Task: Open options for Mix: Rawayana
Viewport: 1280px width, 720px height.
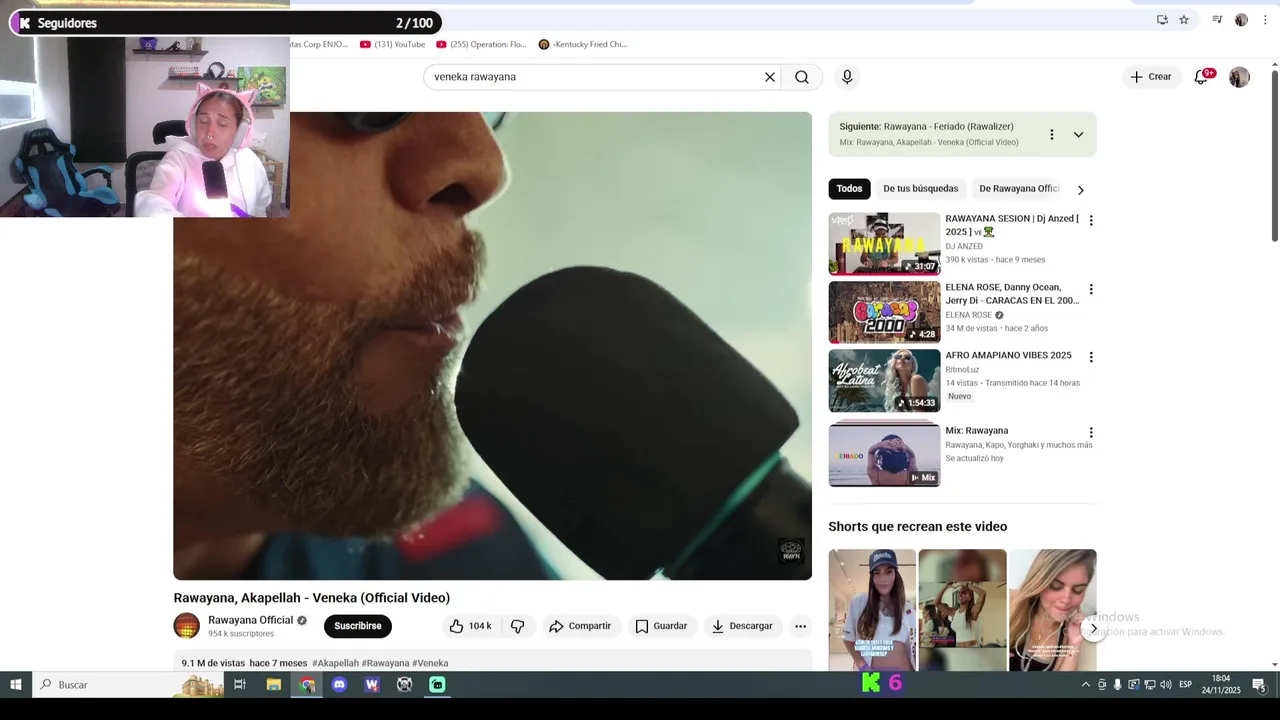Action: point(1091,432)
